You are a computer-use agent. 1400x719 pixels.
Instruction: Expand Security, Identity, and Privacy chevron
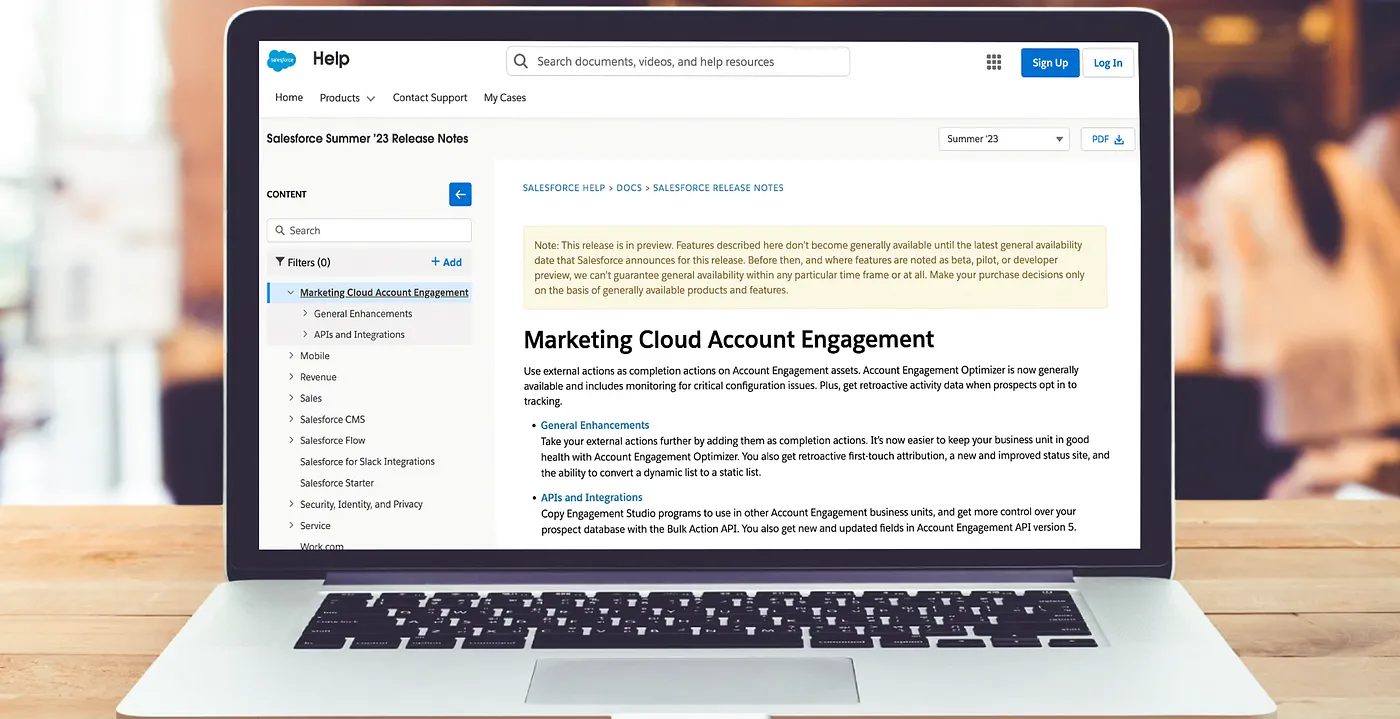(291, 504)
